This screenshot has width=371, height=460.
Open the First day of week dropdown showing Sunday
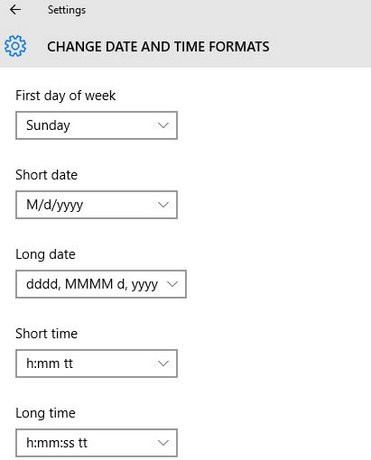pos(96,125)
